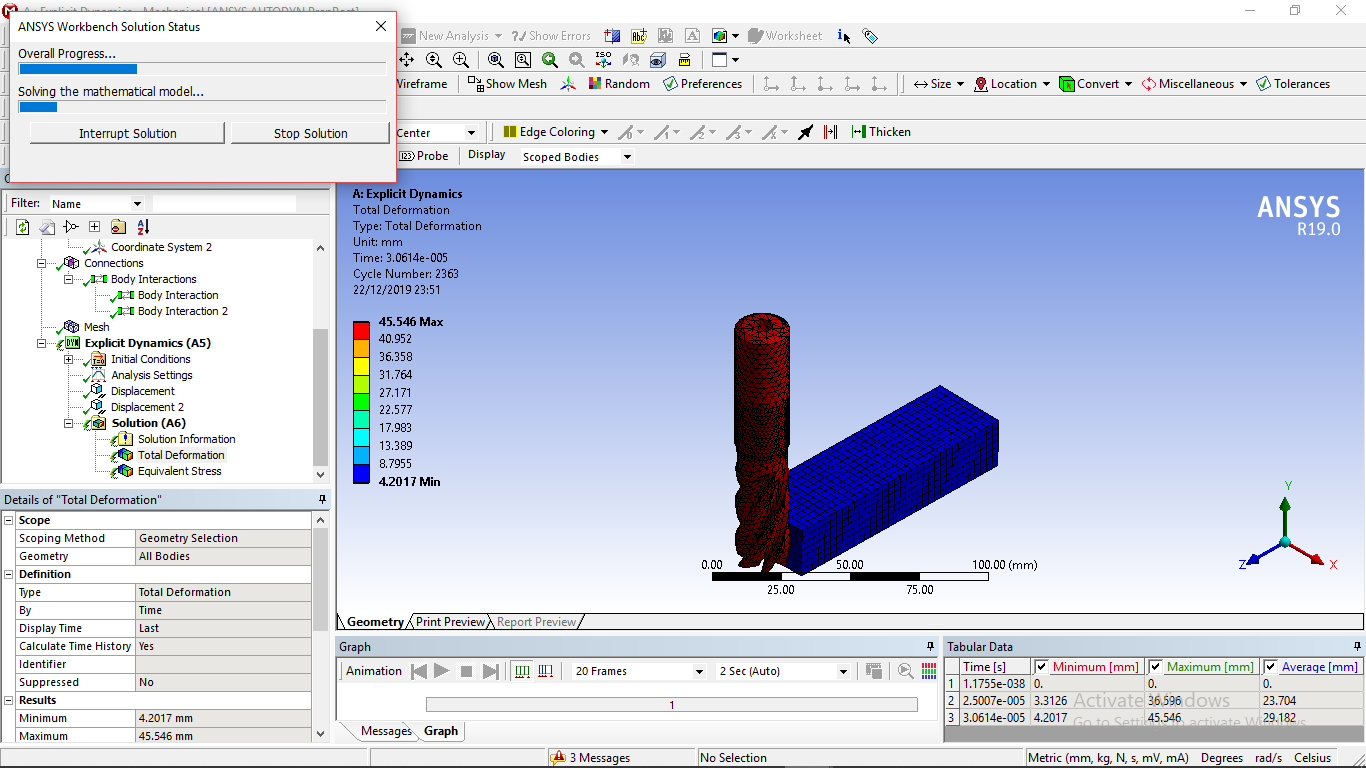This screenshot has width=1366, height=768.
Task: Select Solution Information tree item
Action: tap(186, 439)
